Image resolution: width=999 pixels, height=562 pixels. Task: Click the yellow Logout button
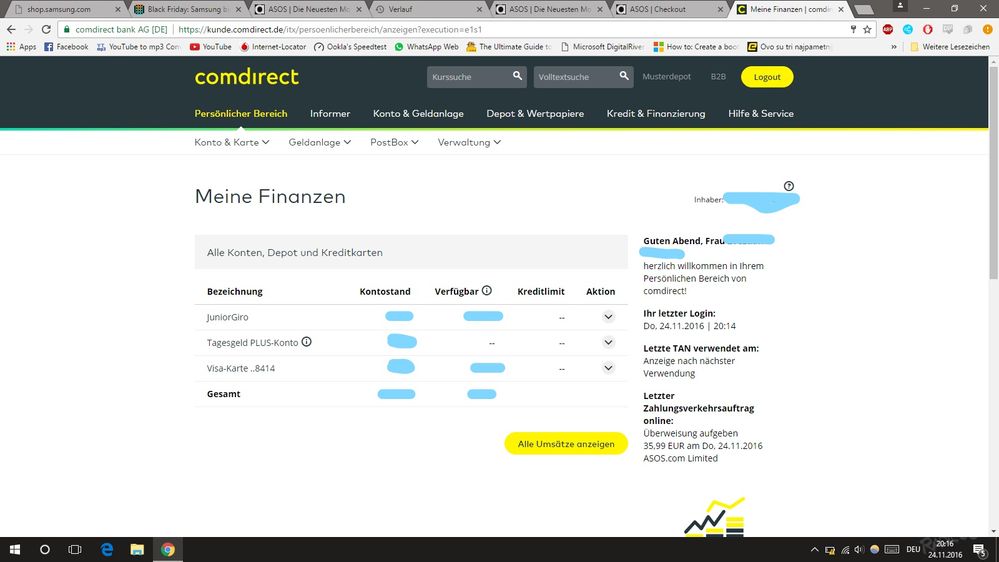[x=767, y=77]
